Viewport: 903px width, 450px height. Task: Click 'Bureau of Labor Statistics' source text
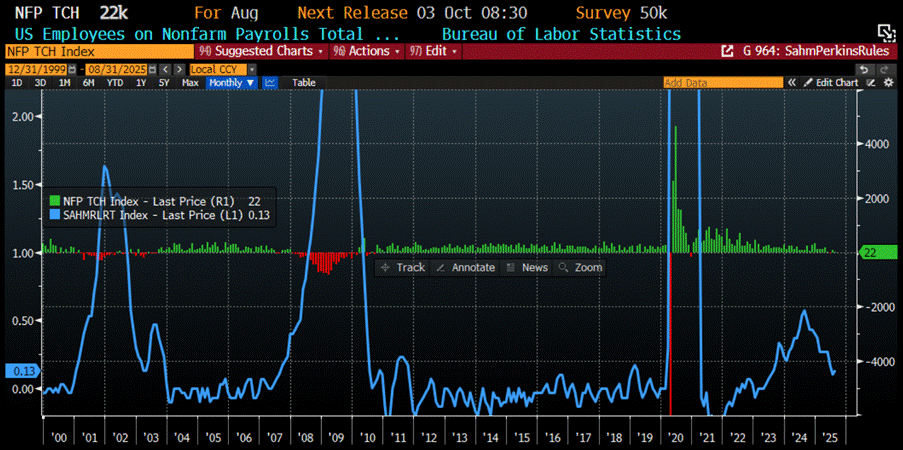[x=561, y=34]
